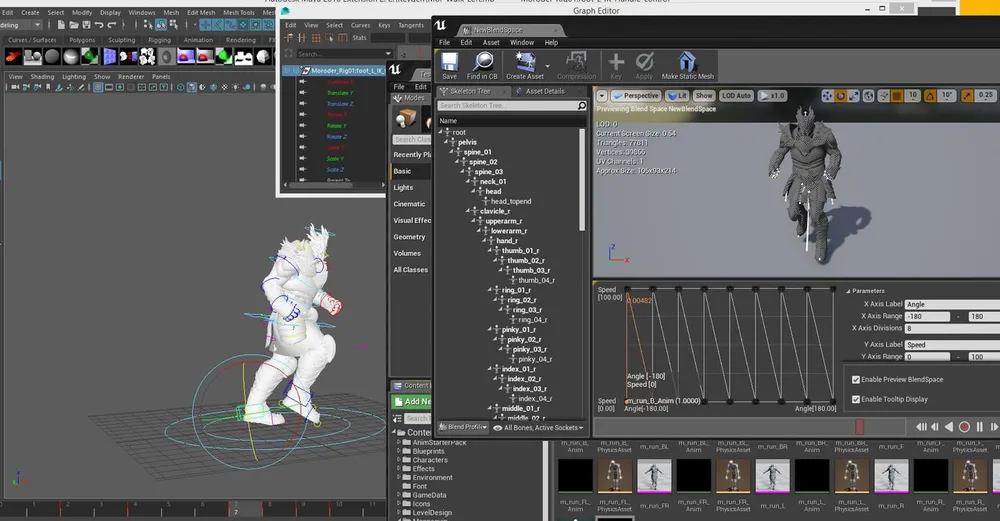Toggle the Enable Tooltip Display checkbox
Image resolution: width=1000 pixels, height=521 pixels.
click(856, 399)
